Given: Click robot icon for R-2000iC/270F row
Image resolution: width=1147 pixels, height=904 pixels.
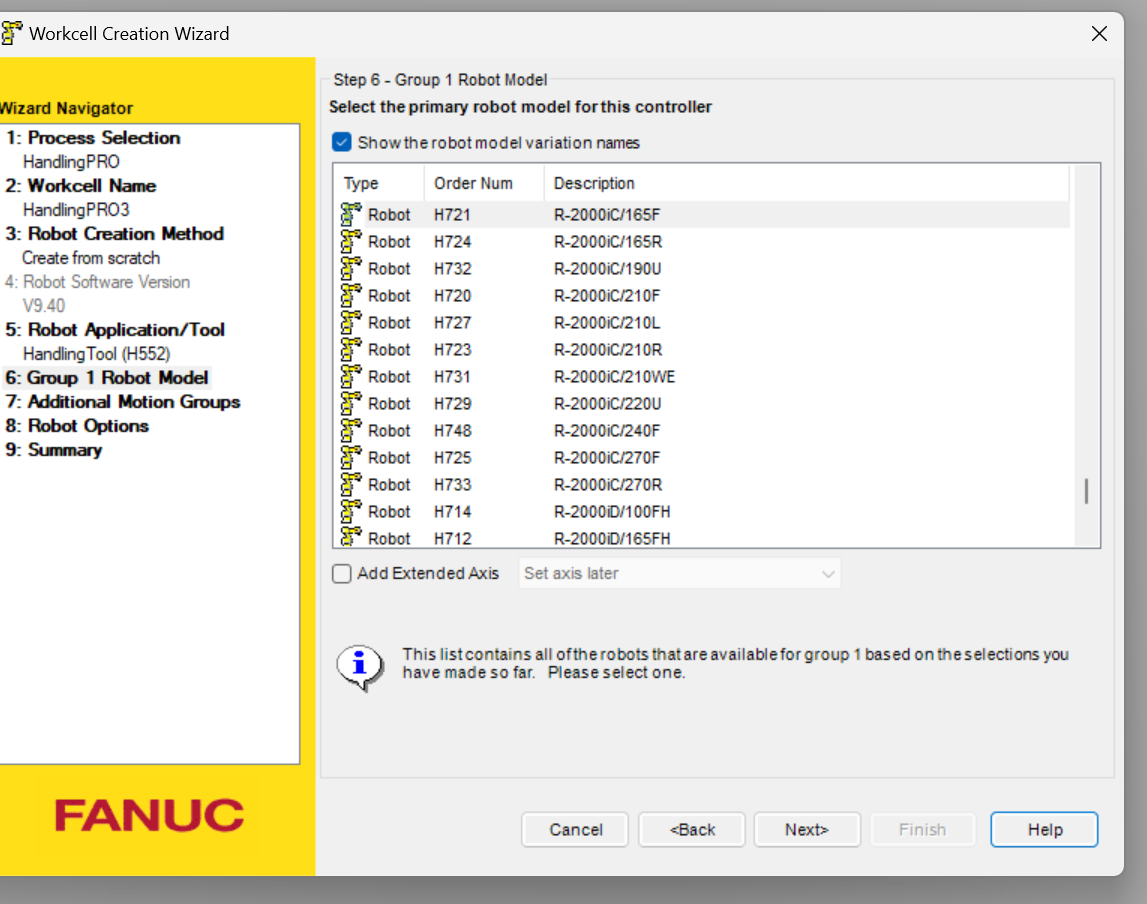Looking at the screenshot, I should point(351,458).
